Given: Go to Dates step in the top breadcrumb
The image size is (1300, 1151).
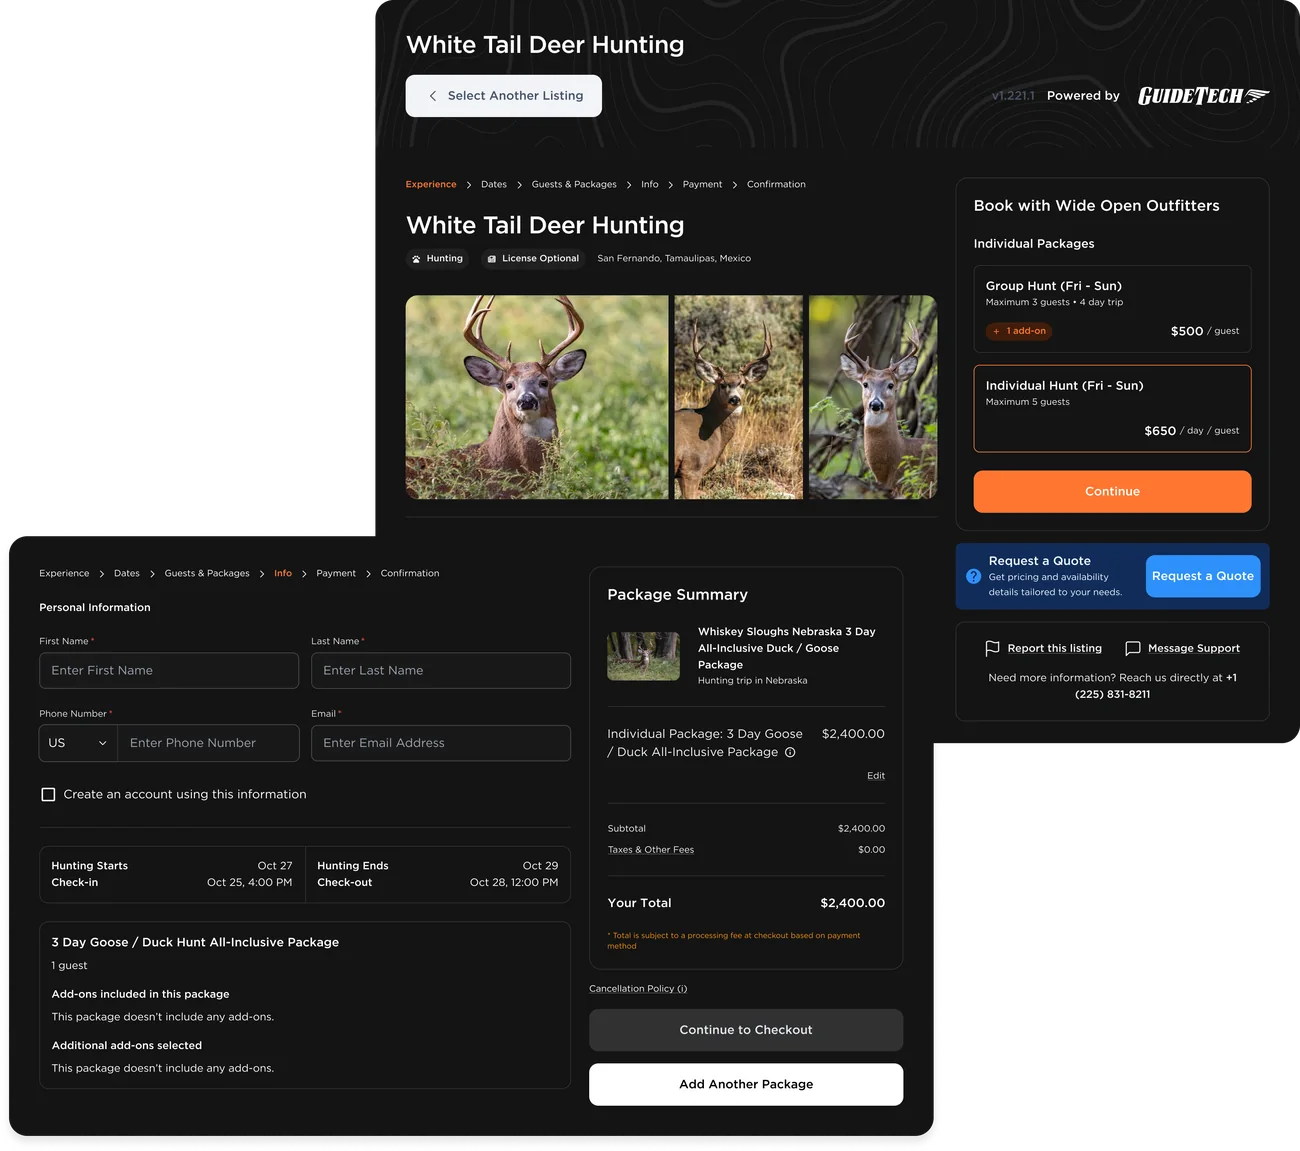Looking at the screenshot, I should tap(494, 184).
